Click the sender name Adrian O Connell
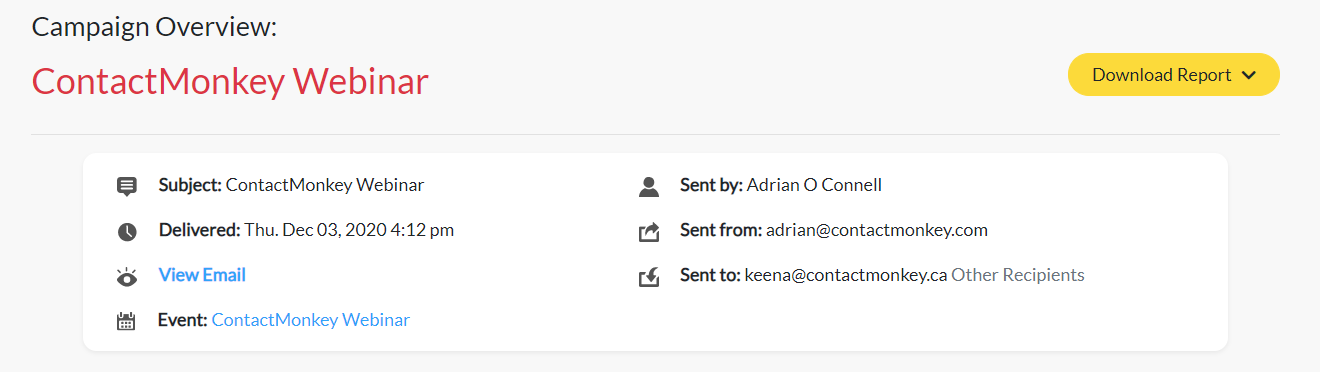 click(814, 185)
